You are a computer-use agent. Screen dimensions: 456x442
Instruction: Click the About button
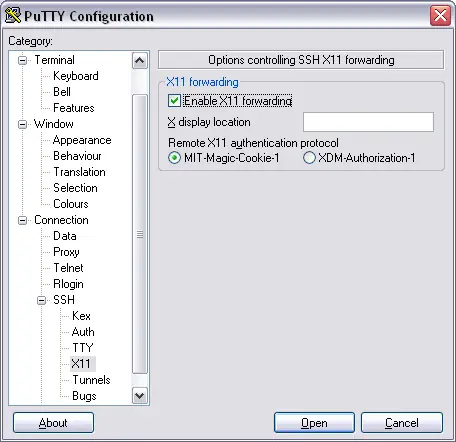(x=53, y=423)
